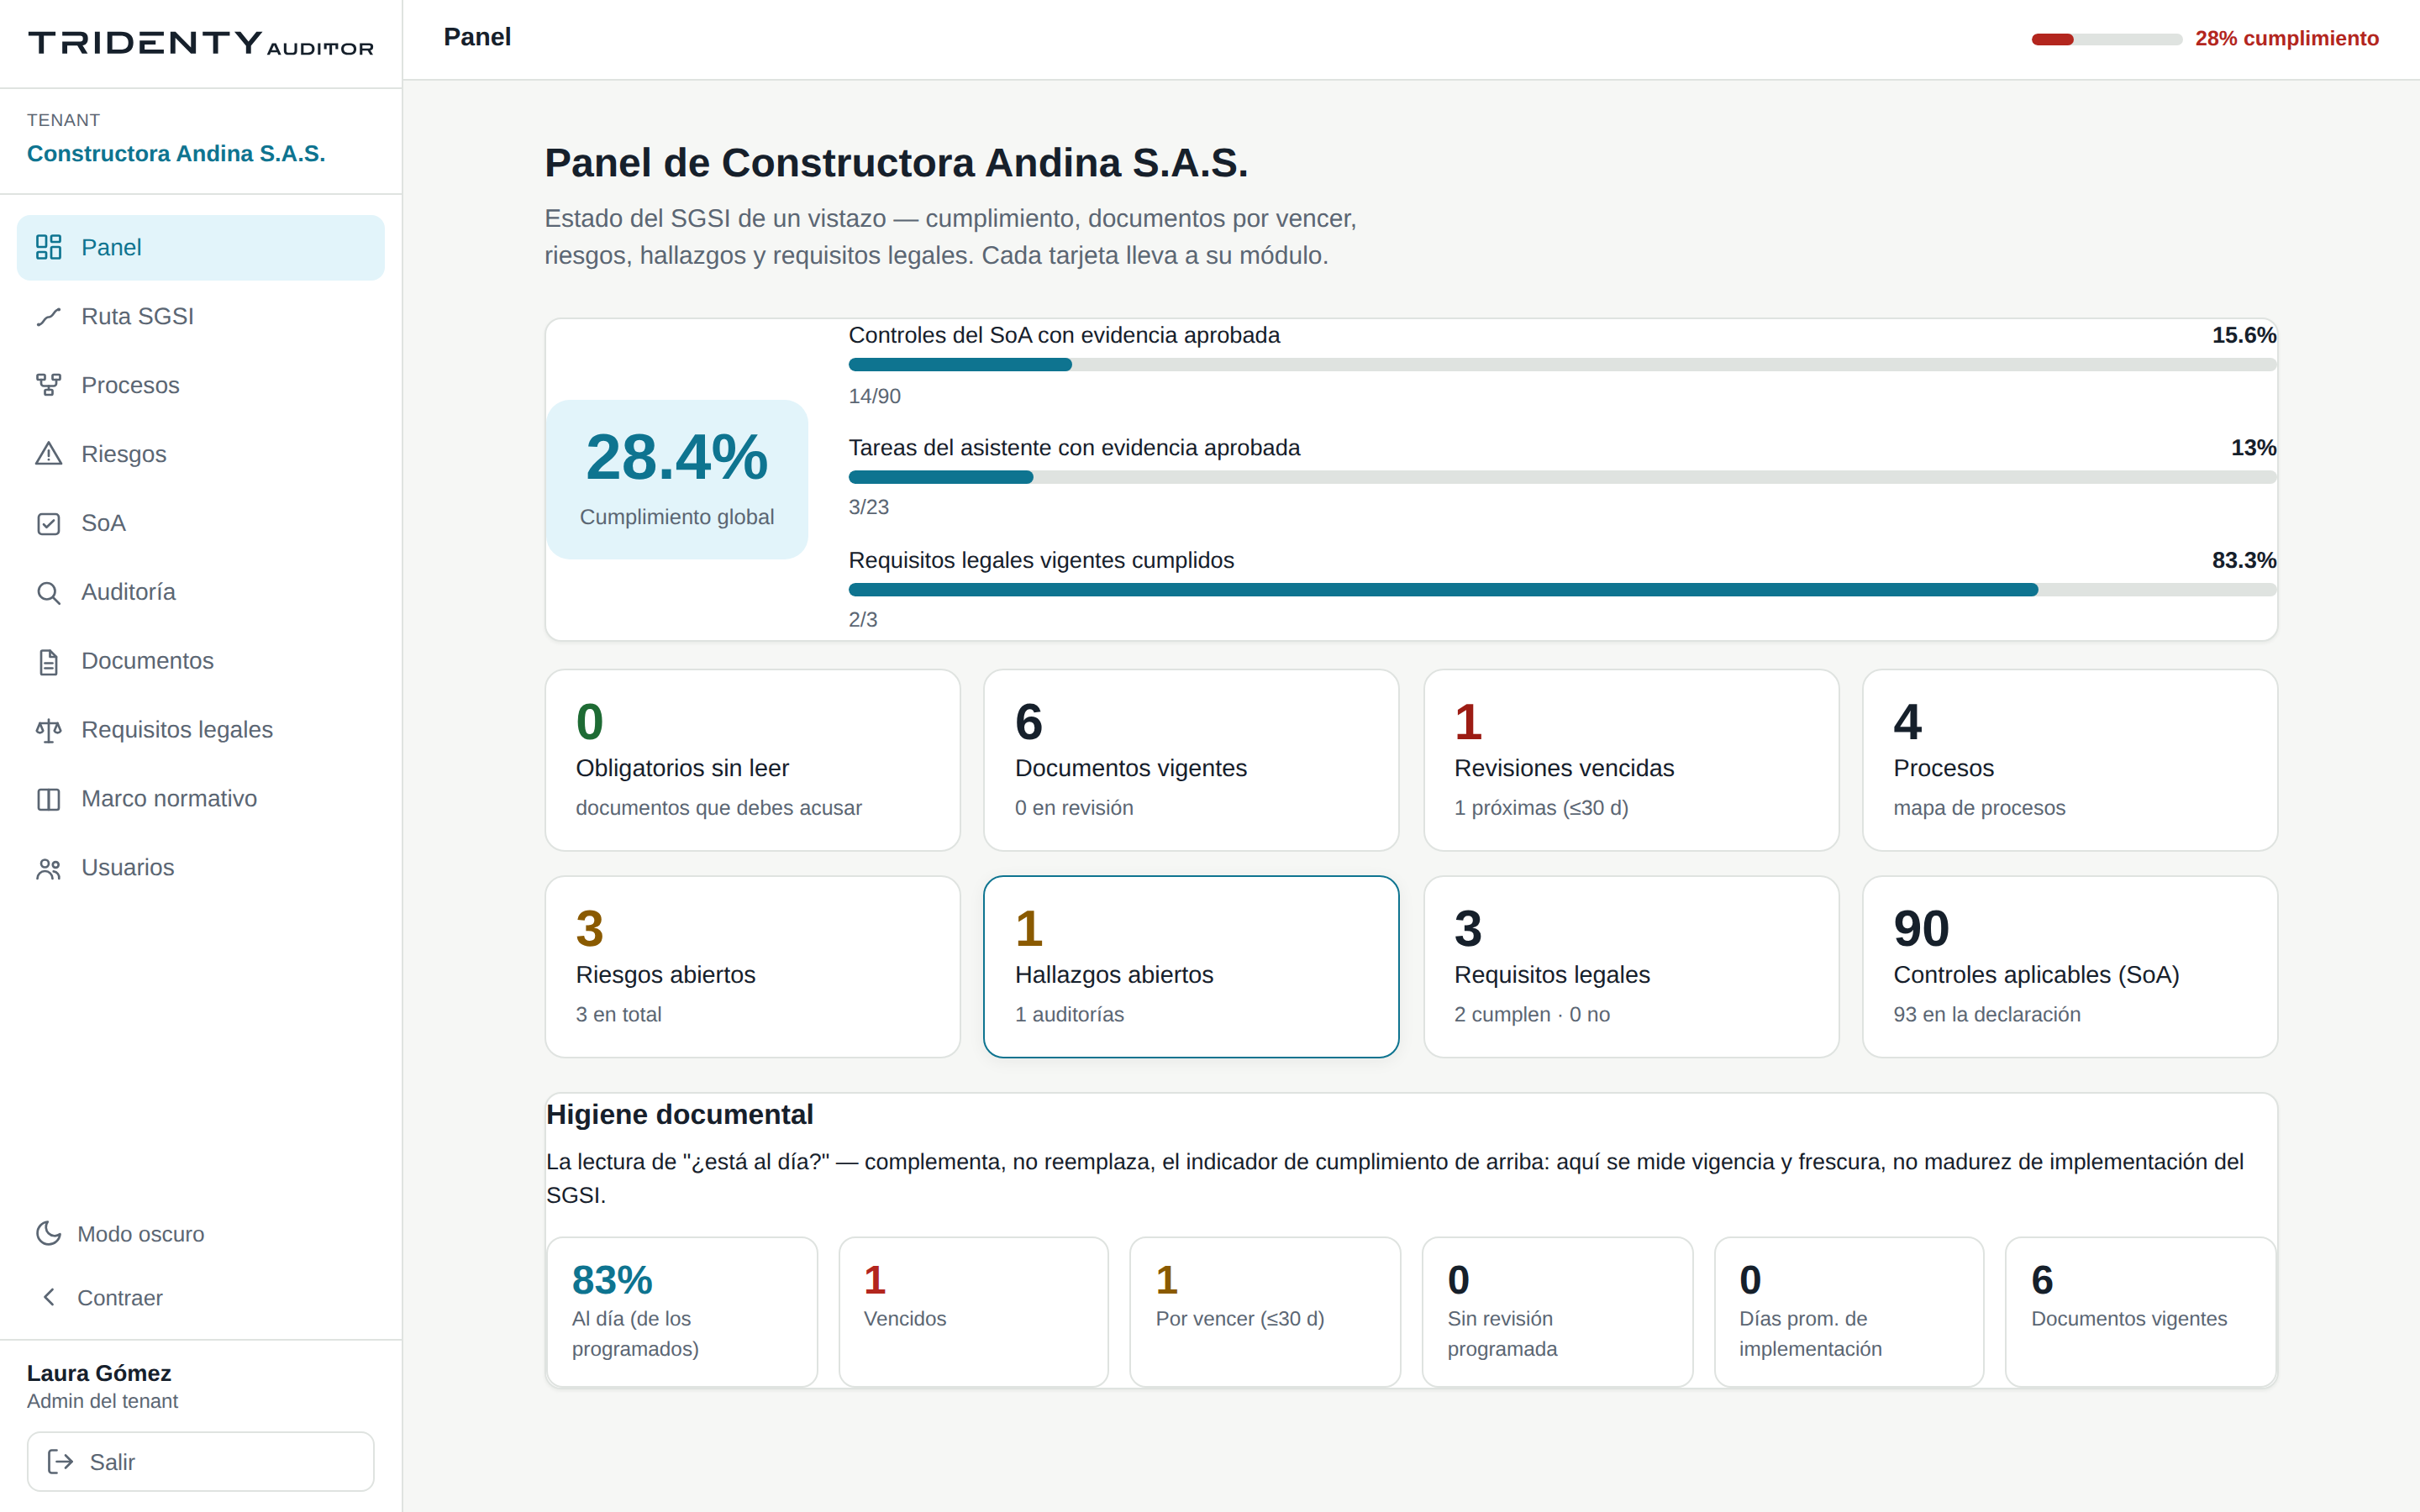
Task: Click the Auditoría magnifier icon
Action: tap(48, 592)
